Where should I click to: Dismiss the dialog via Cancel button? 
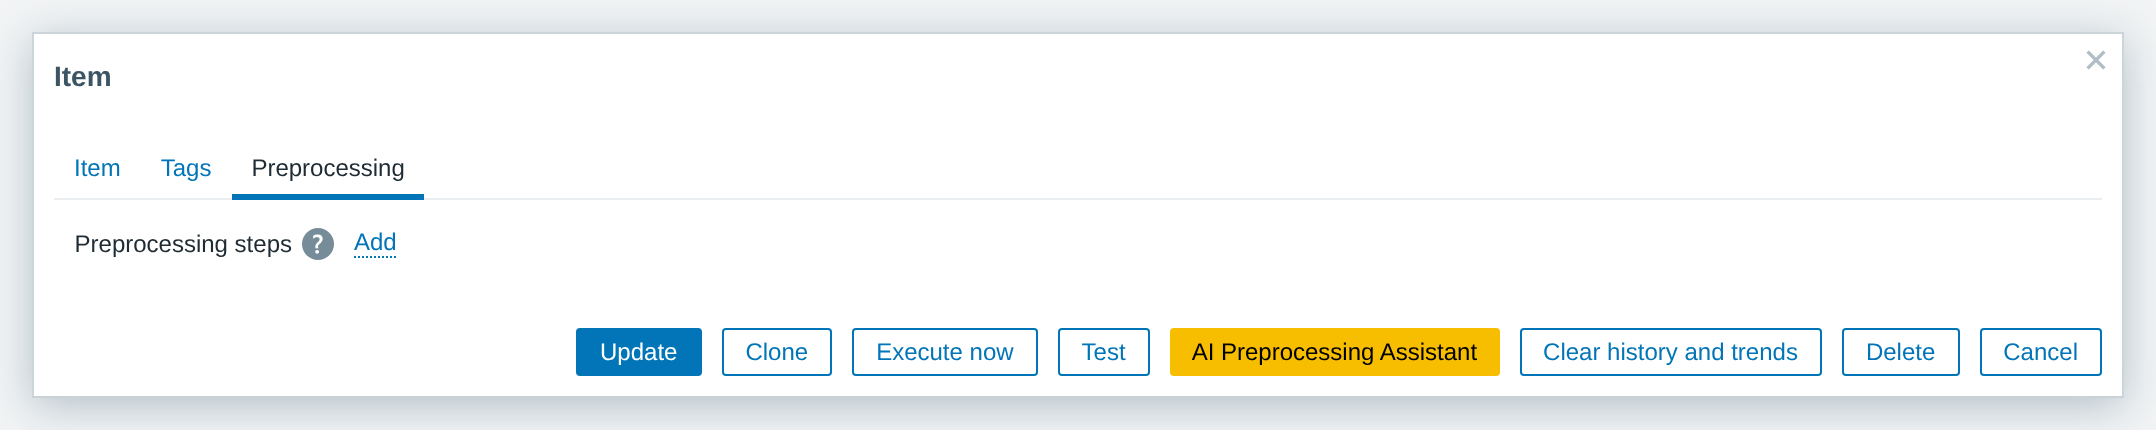pyautogui.click(x=2041, y=352)
